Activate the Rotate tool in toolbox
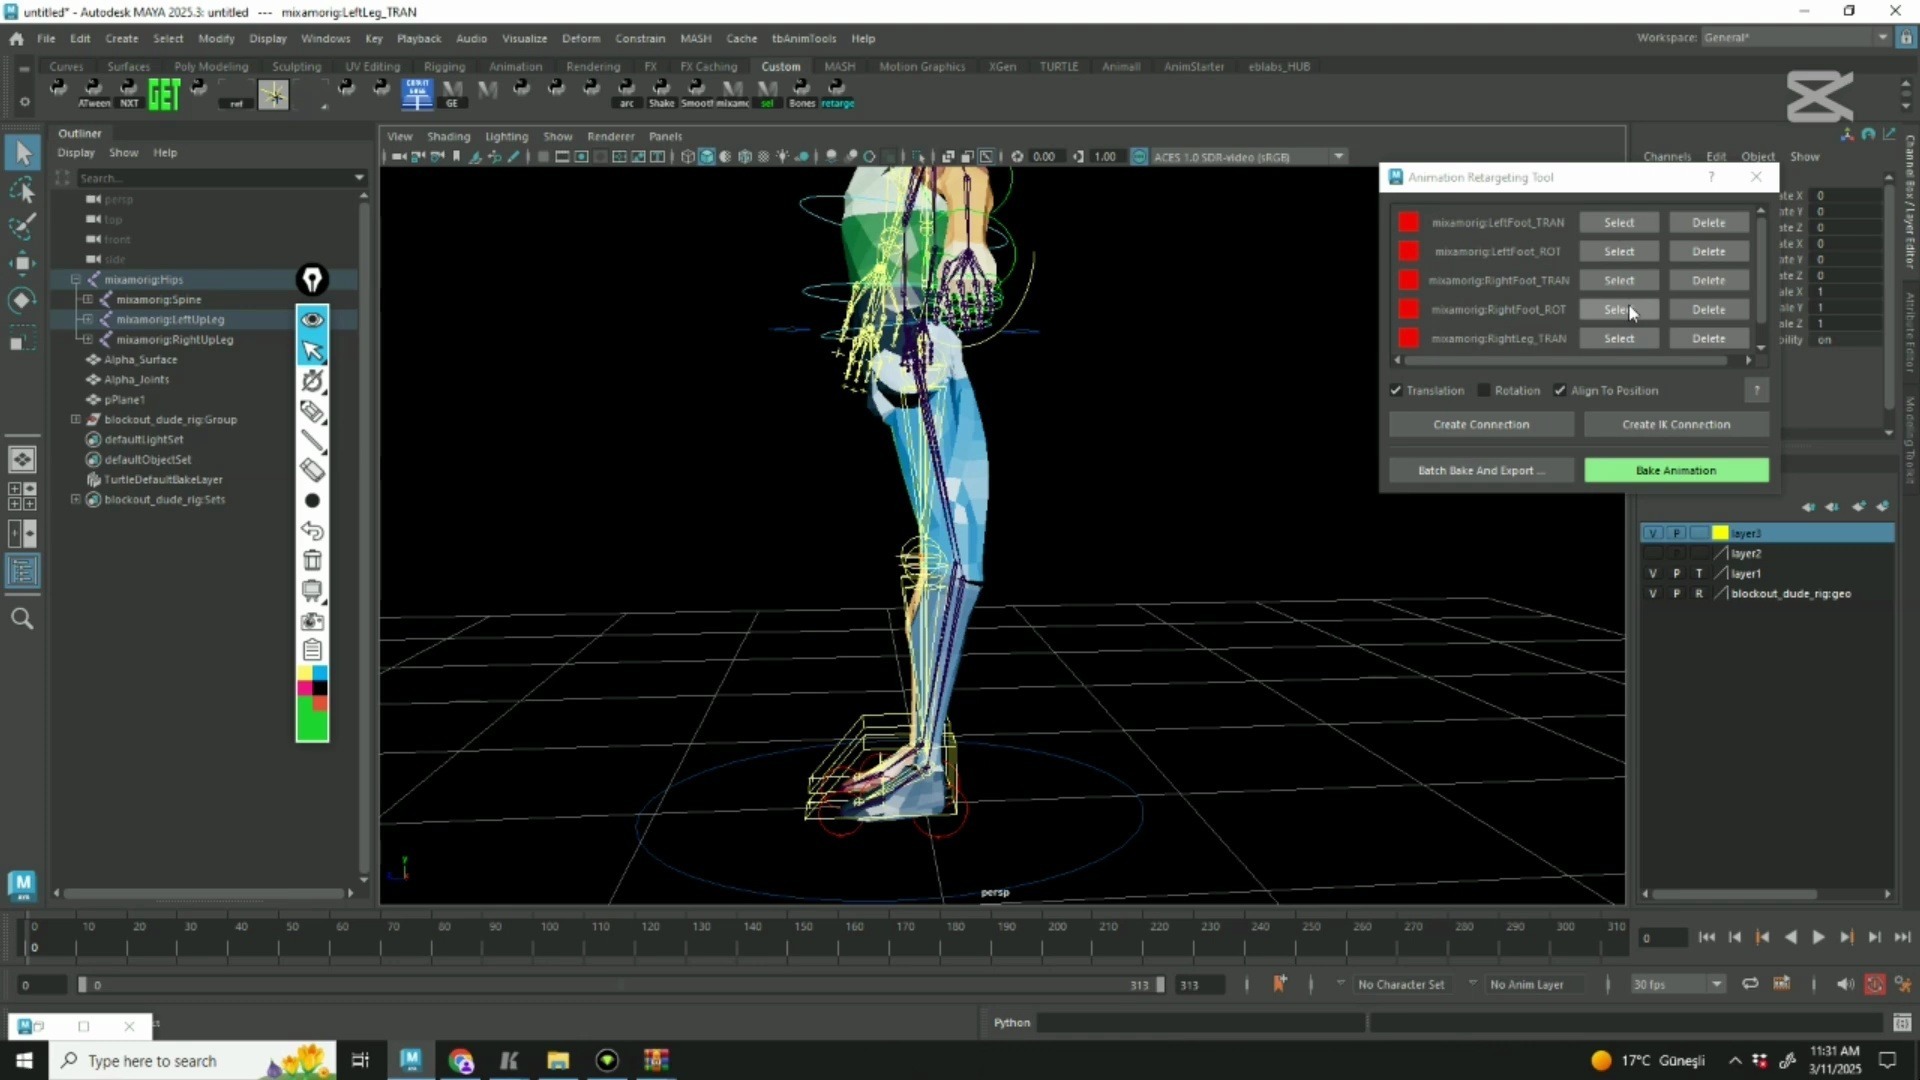The height and width of the screenshot is (1080, 1920). 23,301
